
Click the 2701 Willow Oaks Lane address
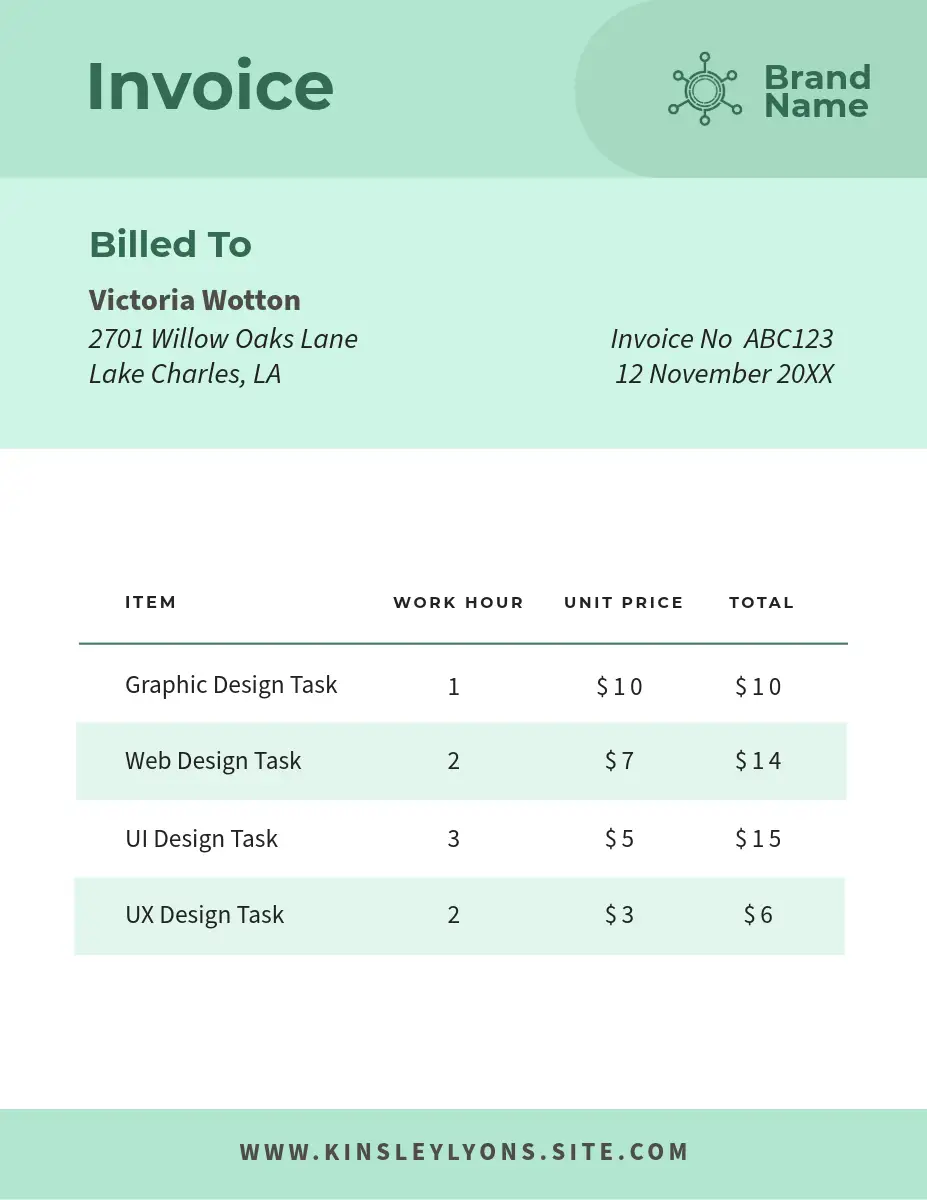[x=223, y=339]
